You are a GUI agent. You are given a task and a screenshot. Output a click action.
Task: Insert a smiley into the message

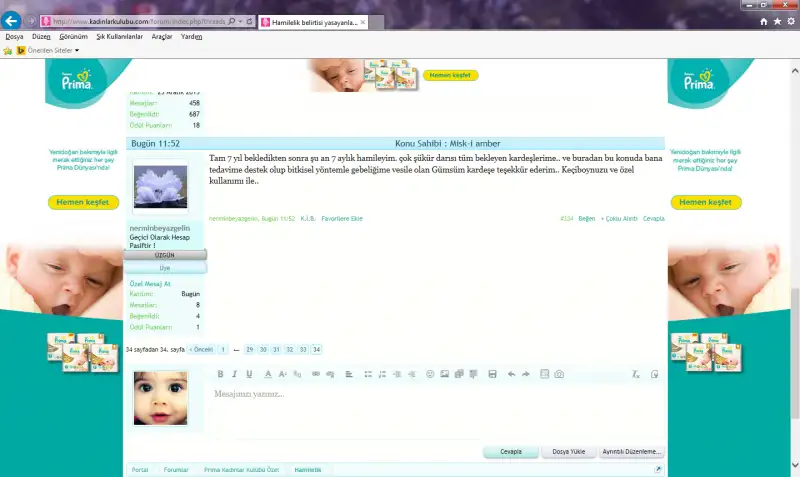tap(430, 374)
